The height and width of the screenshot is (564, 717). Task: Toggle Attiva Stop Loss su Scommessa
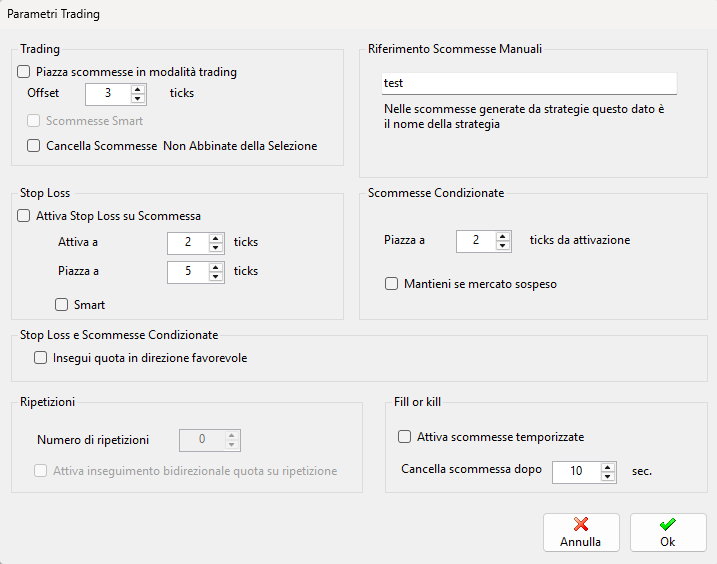23,215
